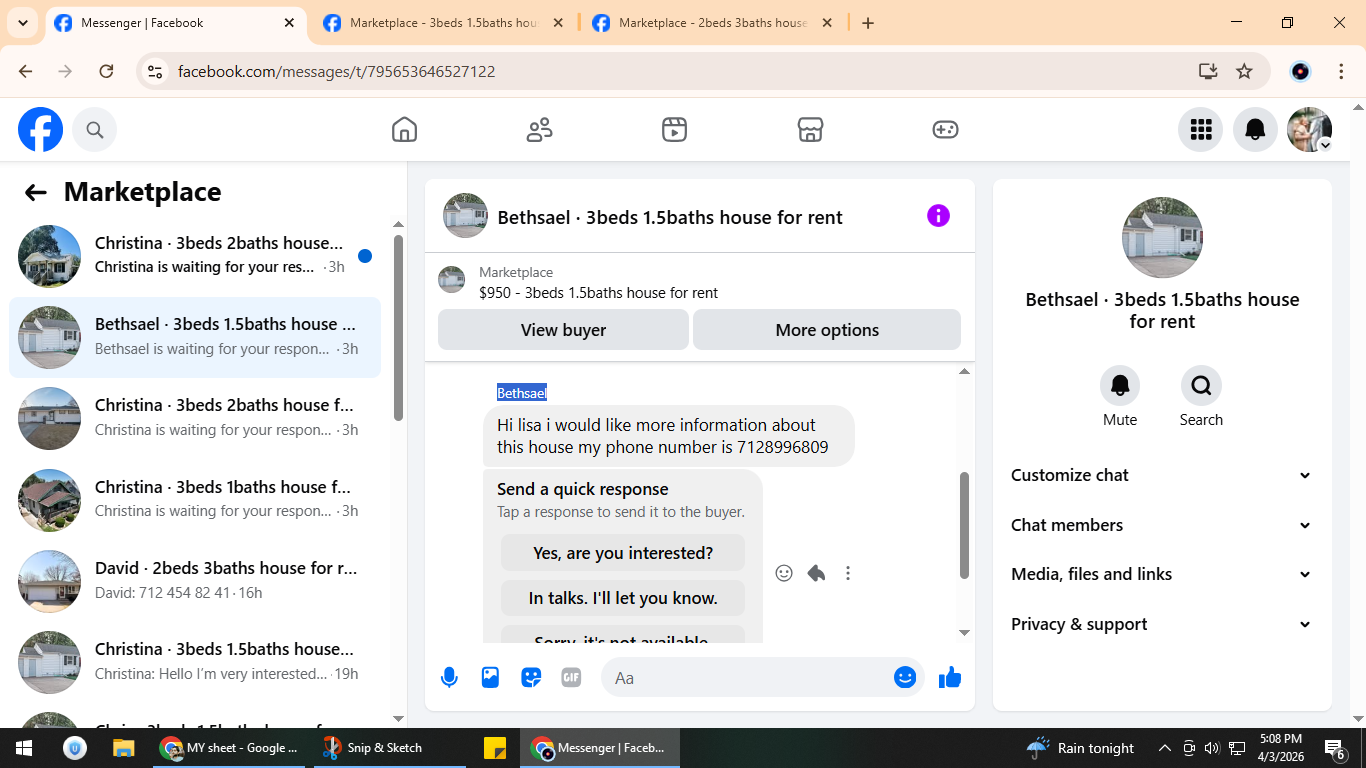
Task: Choose a sticker with the sticker icon
Action: tap(531, 678)
